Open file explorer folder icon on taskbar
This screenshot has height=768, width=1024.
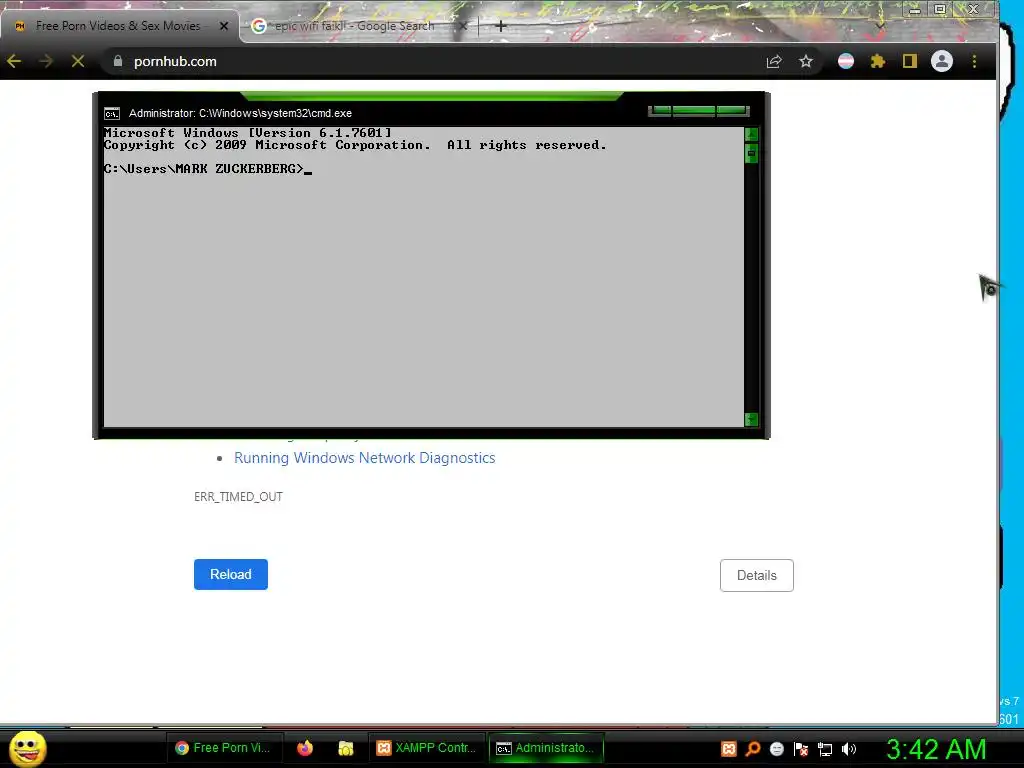[345, 748]
